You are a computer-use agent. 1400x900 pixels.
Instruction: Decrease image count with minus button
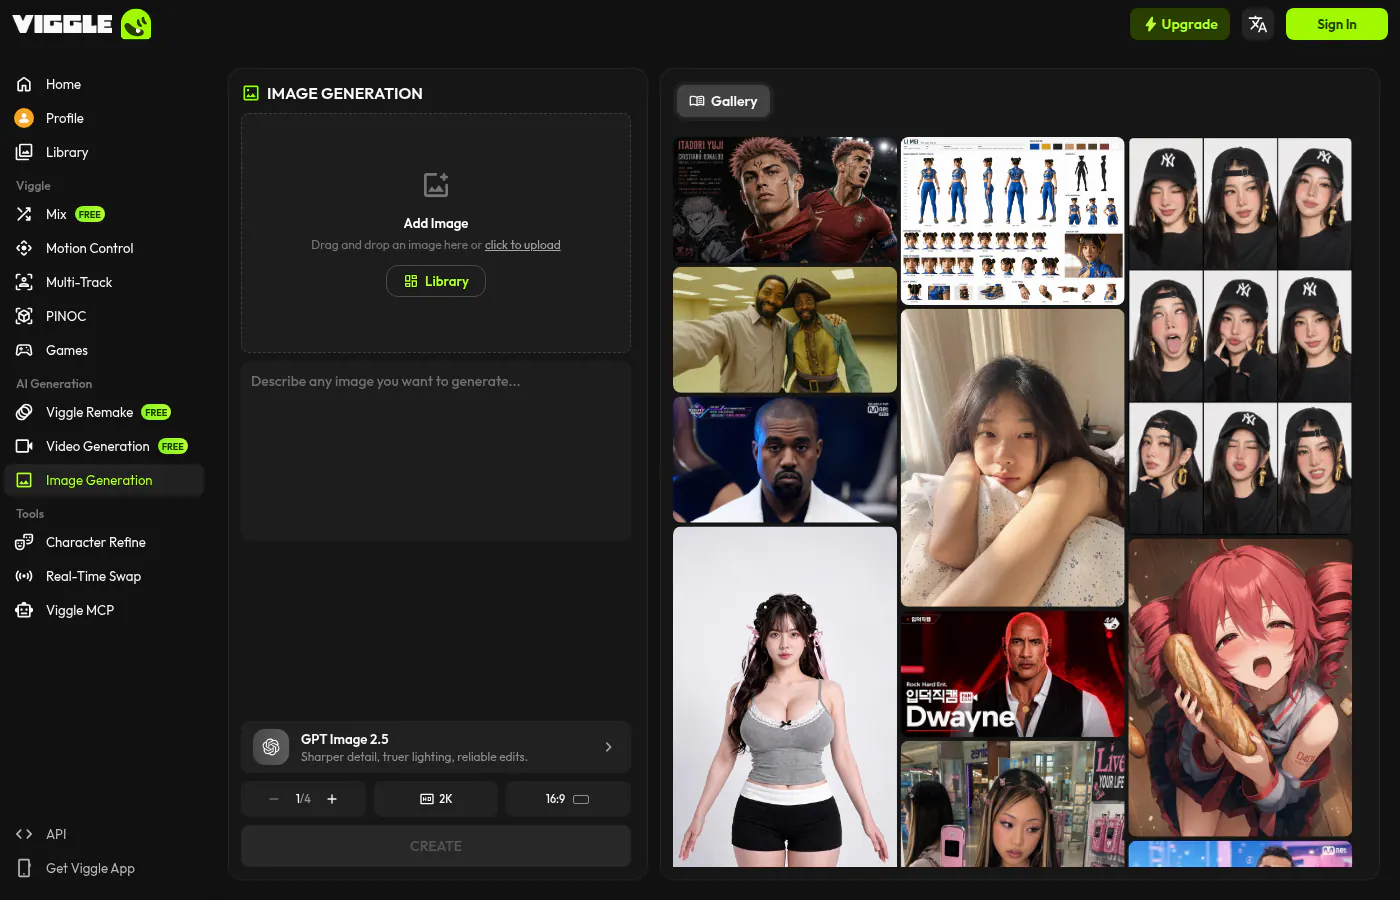point(274,799)
